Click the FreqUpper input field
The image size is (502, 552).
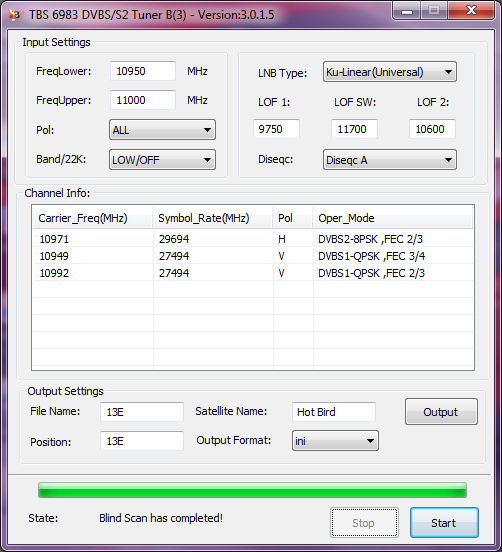point(143,100)
